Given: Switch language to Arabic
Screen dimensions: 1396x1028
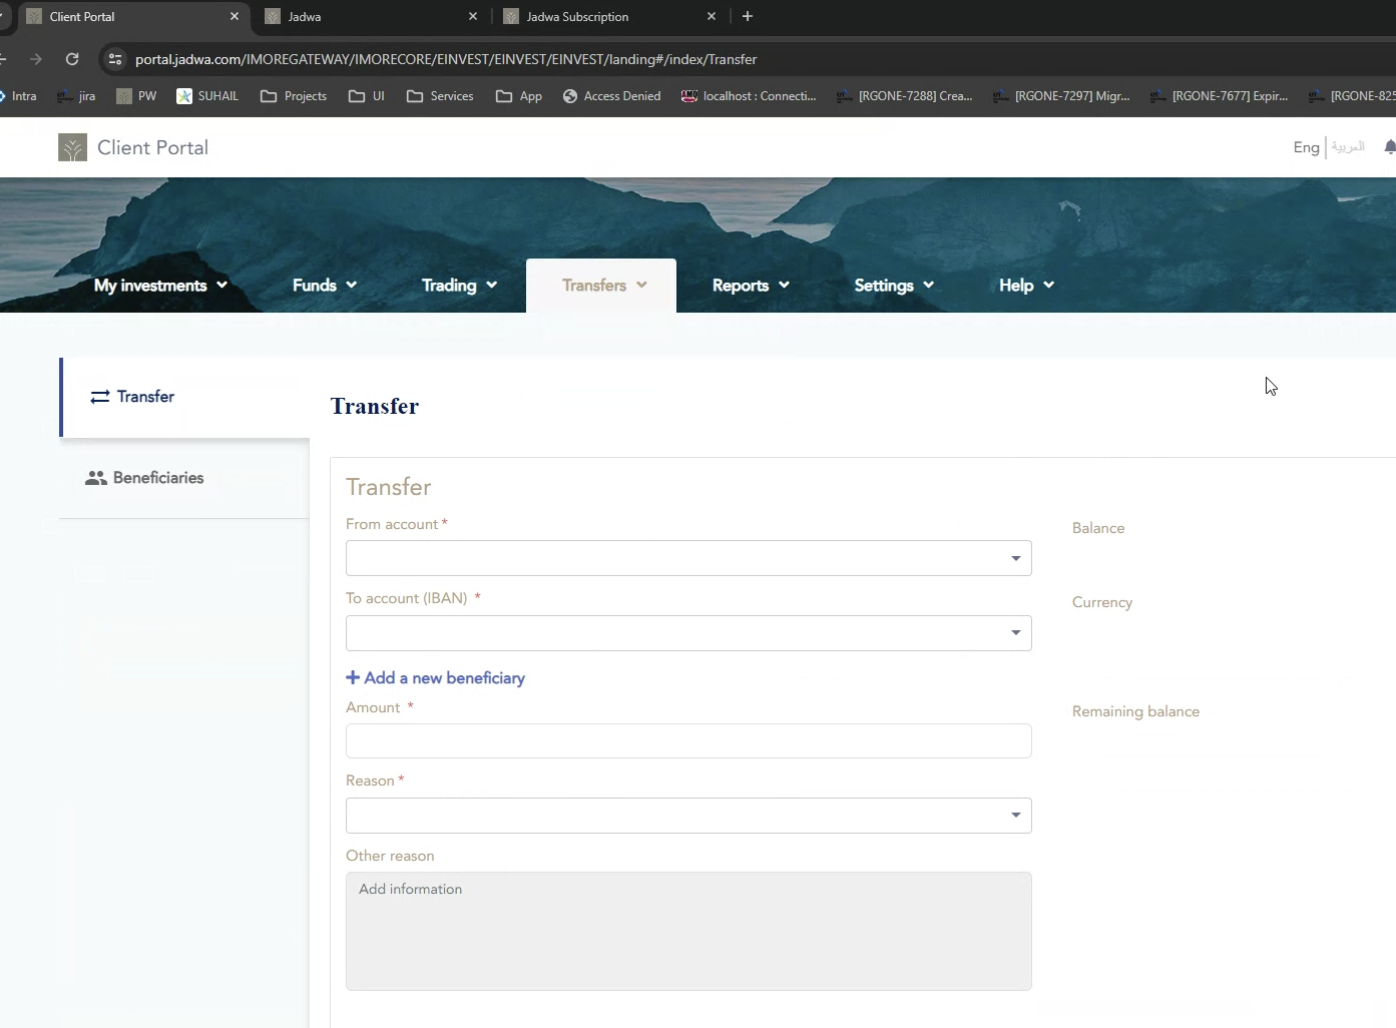Looking at the screenshot, I should coord(1348,147).
